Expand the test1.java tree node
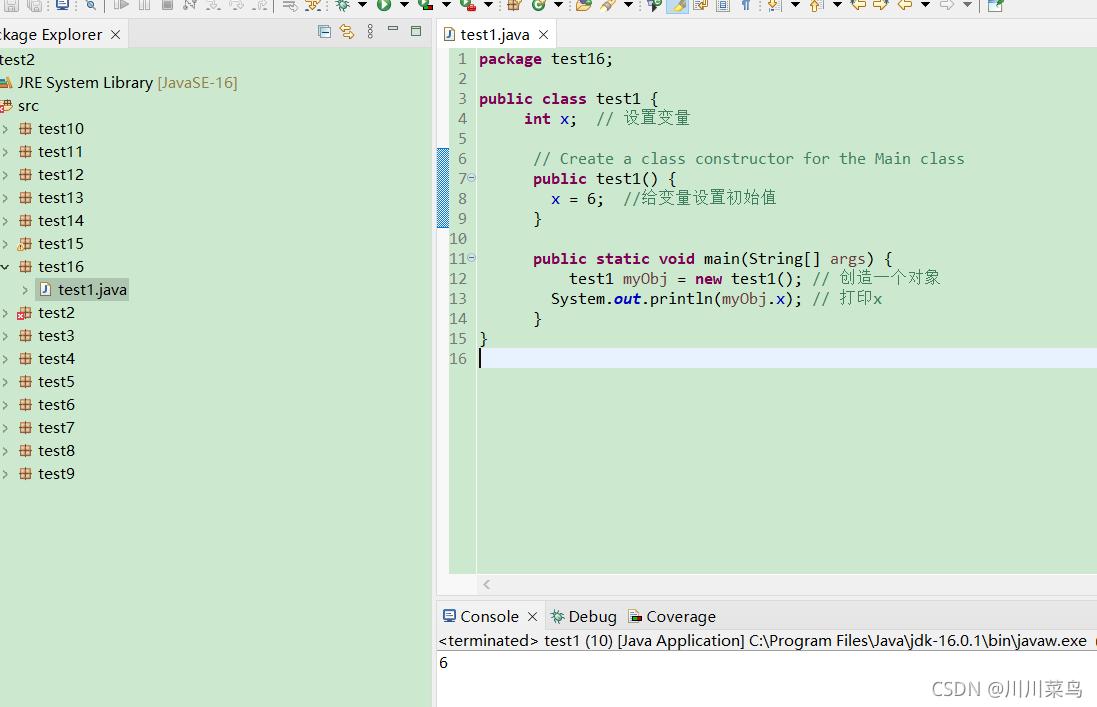 (x=25, y=290)
